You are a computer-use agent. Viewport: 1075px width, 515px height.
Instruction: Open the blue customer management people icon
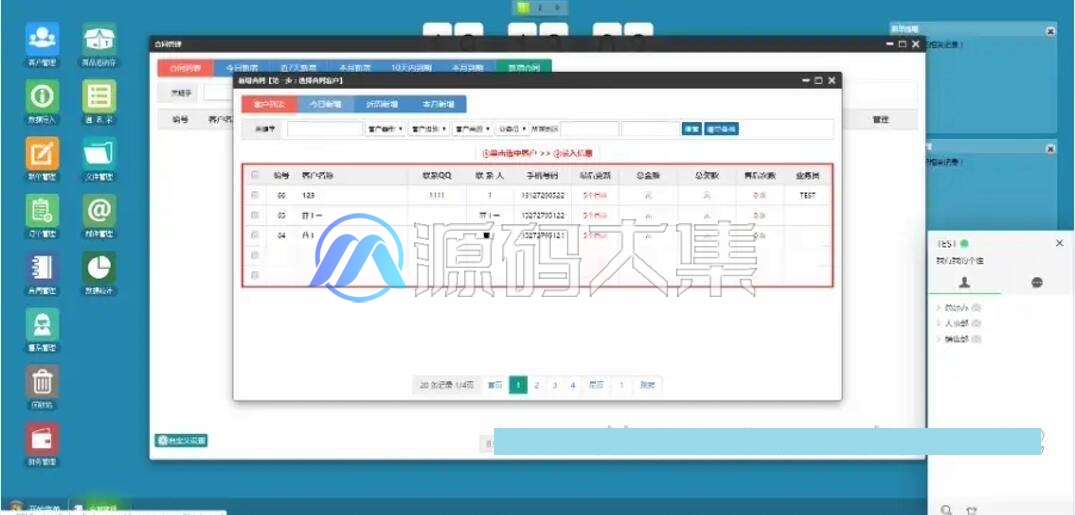(x=43, y=39)
